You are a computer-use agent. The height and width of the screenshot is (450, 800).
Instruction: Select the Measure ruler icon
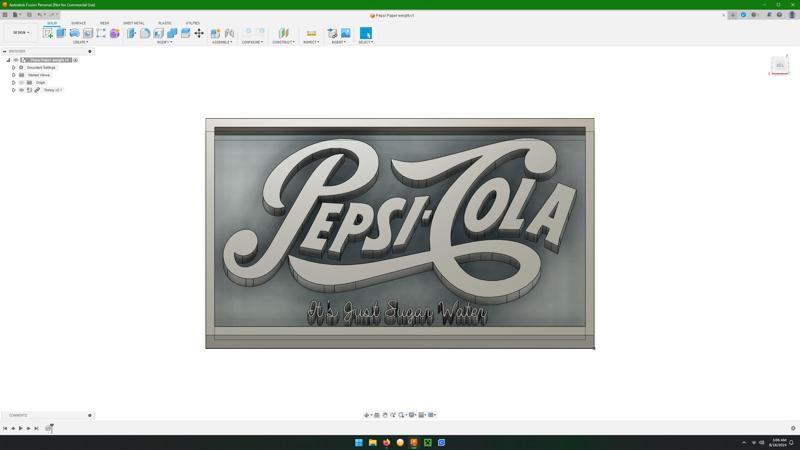point(311,33)
